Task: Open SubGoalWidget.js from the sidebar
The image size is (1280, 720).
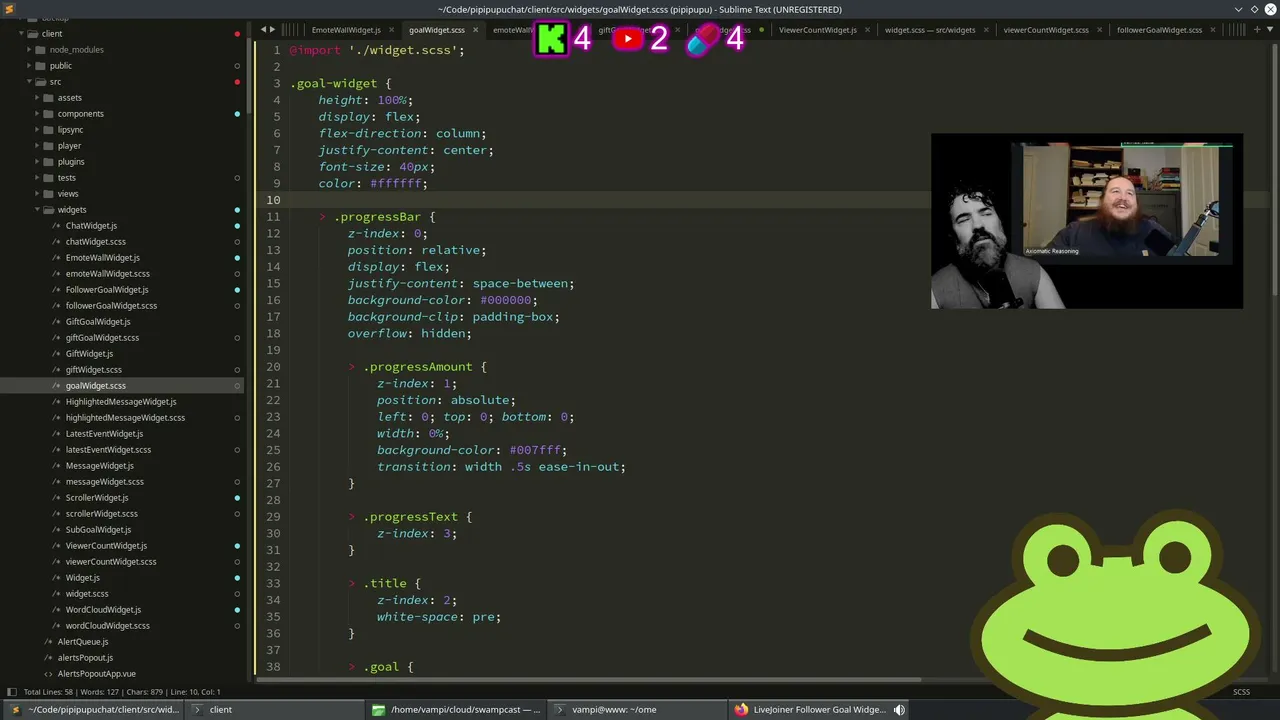Action: click(x=98, y=530)
